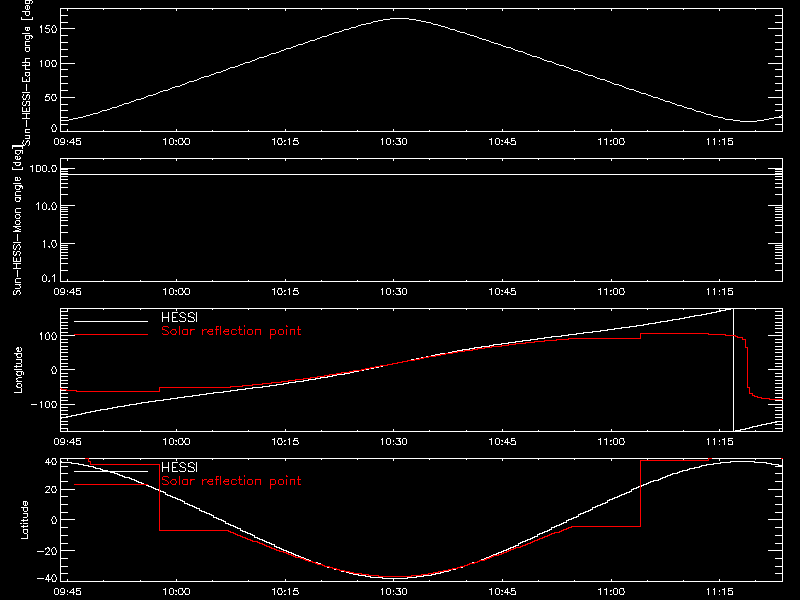The image size is (800, 600).
Task: Click white legend line sample in Longitude plot
Action: 111,321
